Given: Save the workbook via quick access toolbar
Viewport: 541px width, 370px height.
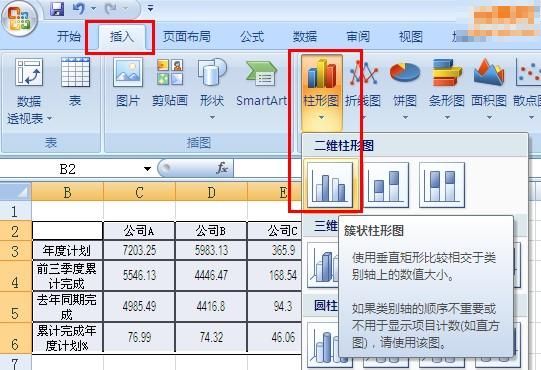Looking at the screenshot, I should (57, 9).
